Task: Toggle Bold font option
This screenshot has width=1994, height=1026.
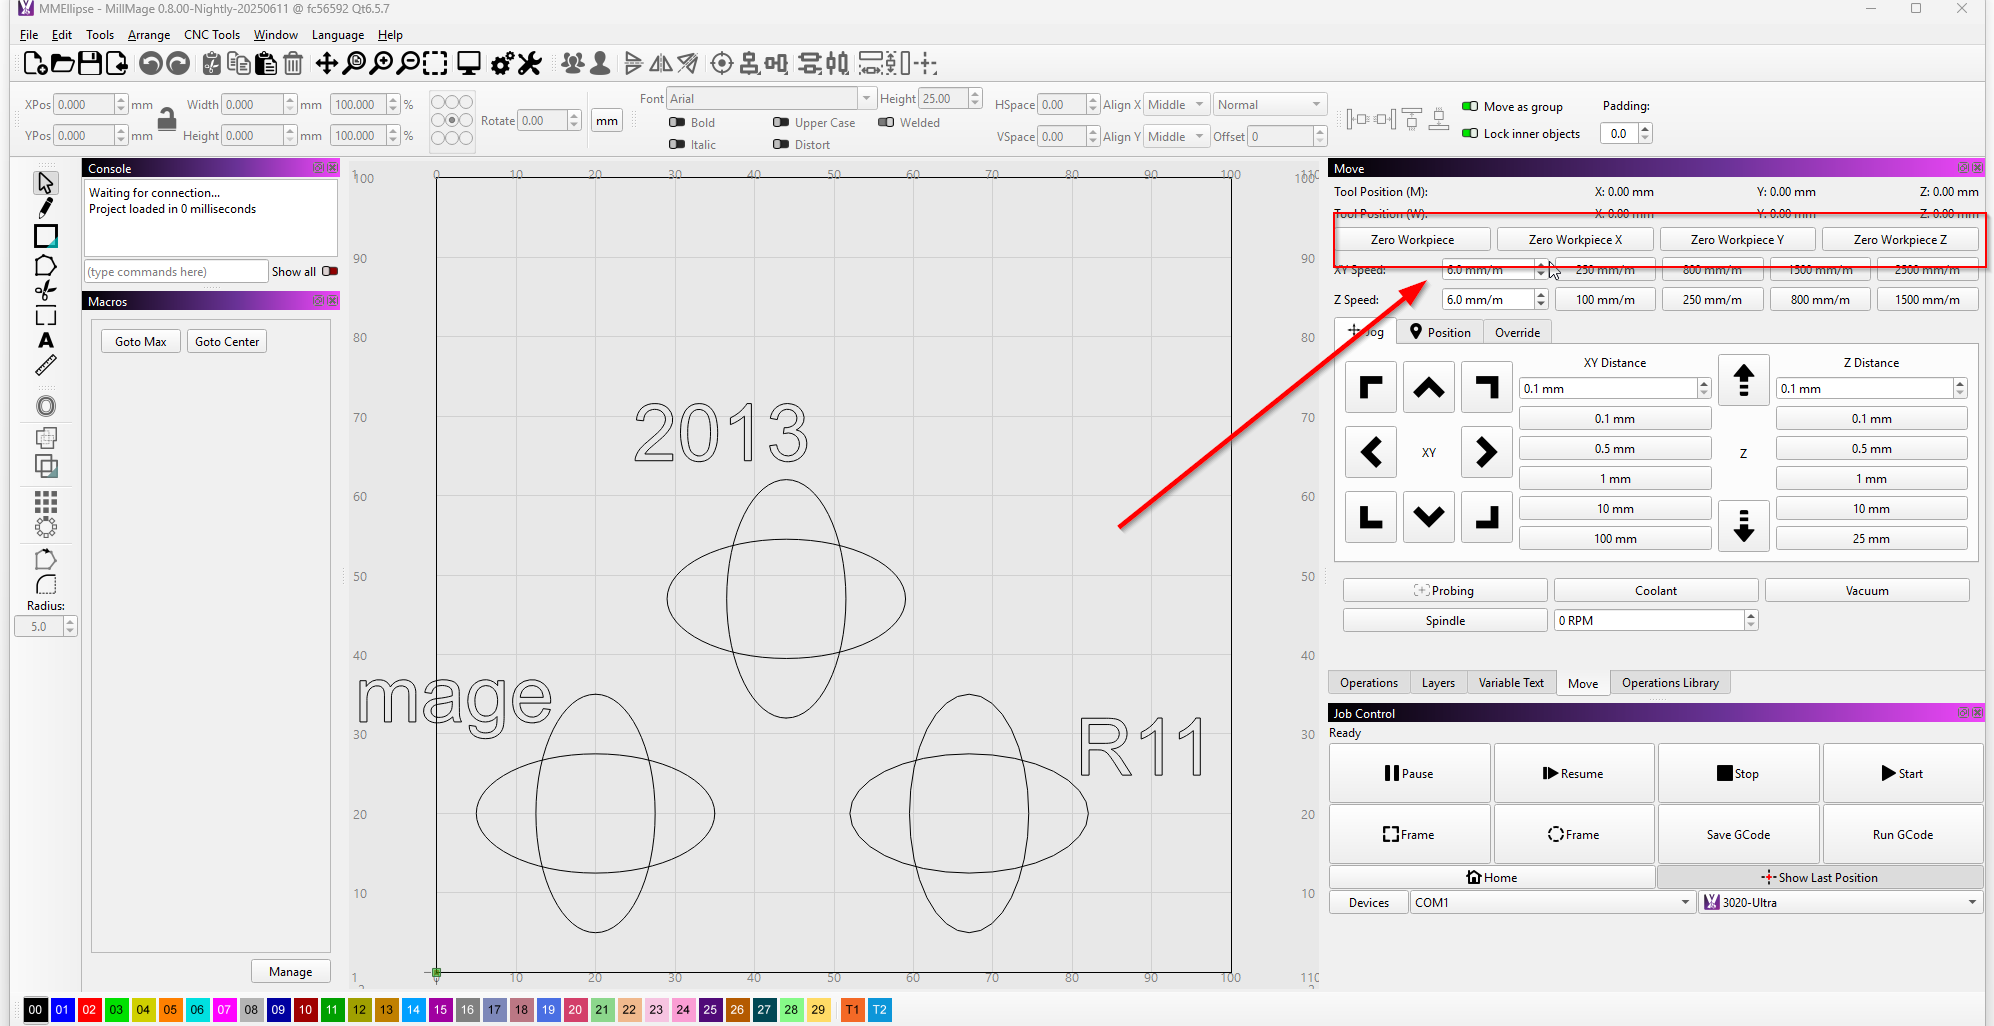Action: pos(677,122)
